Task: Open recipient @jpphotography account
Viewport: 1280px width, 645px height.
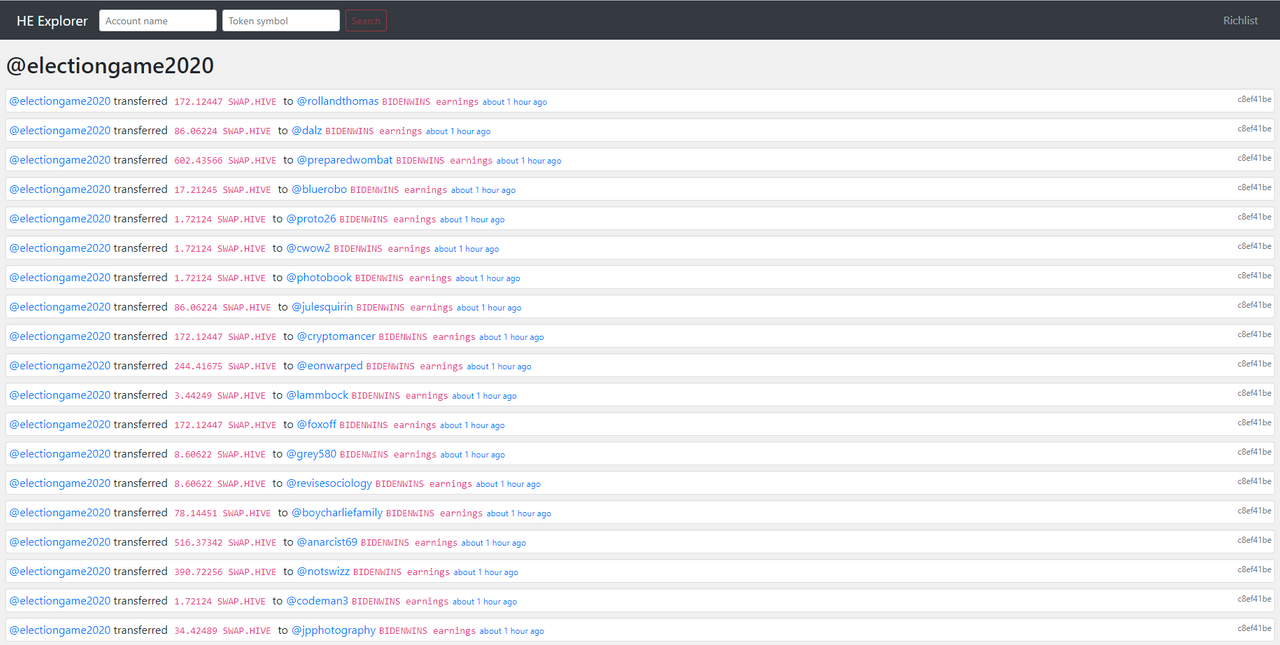Action: point(334,630)
